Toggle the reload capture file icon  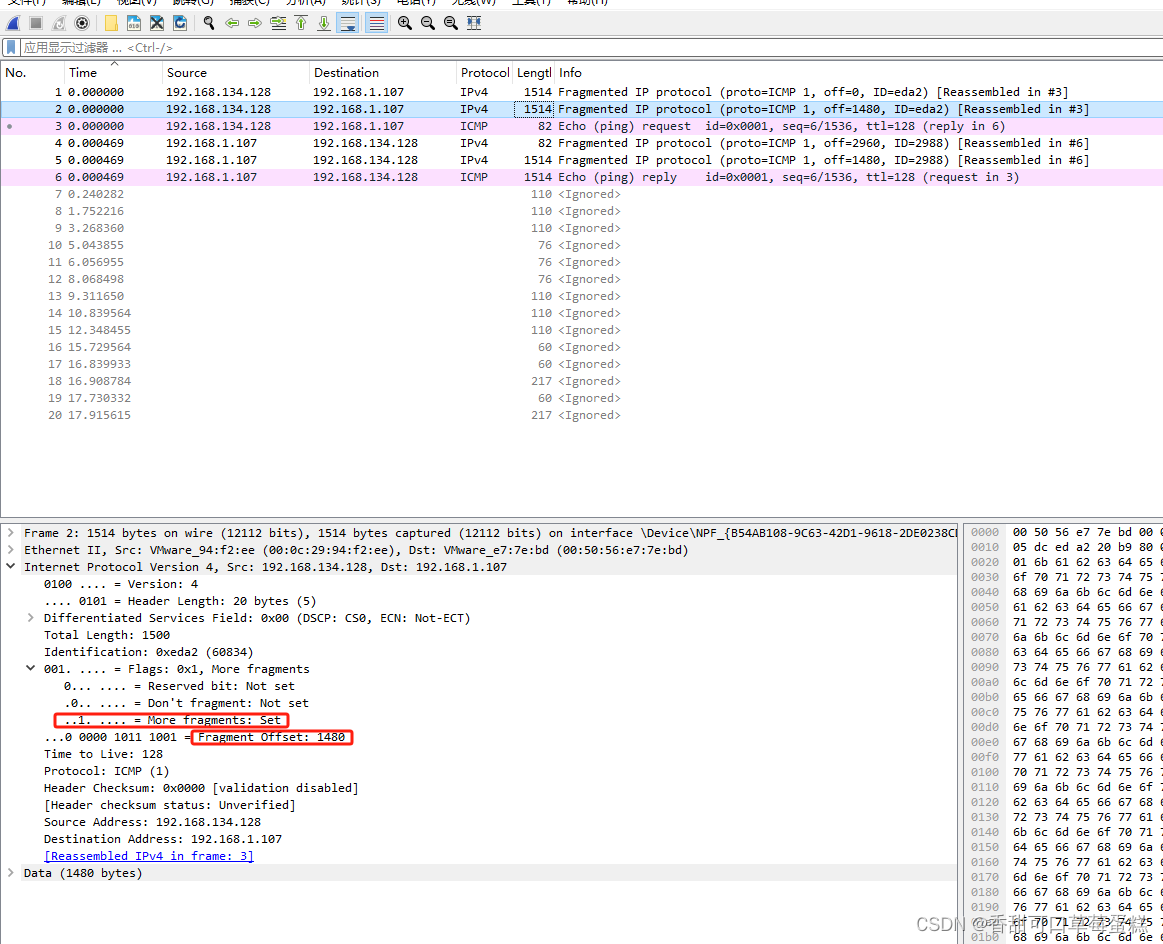[x=180, y=23]
